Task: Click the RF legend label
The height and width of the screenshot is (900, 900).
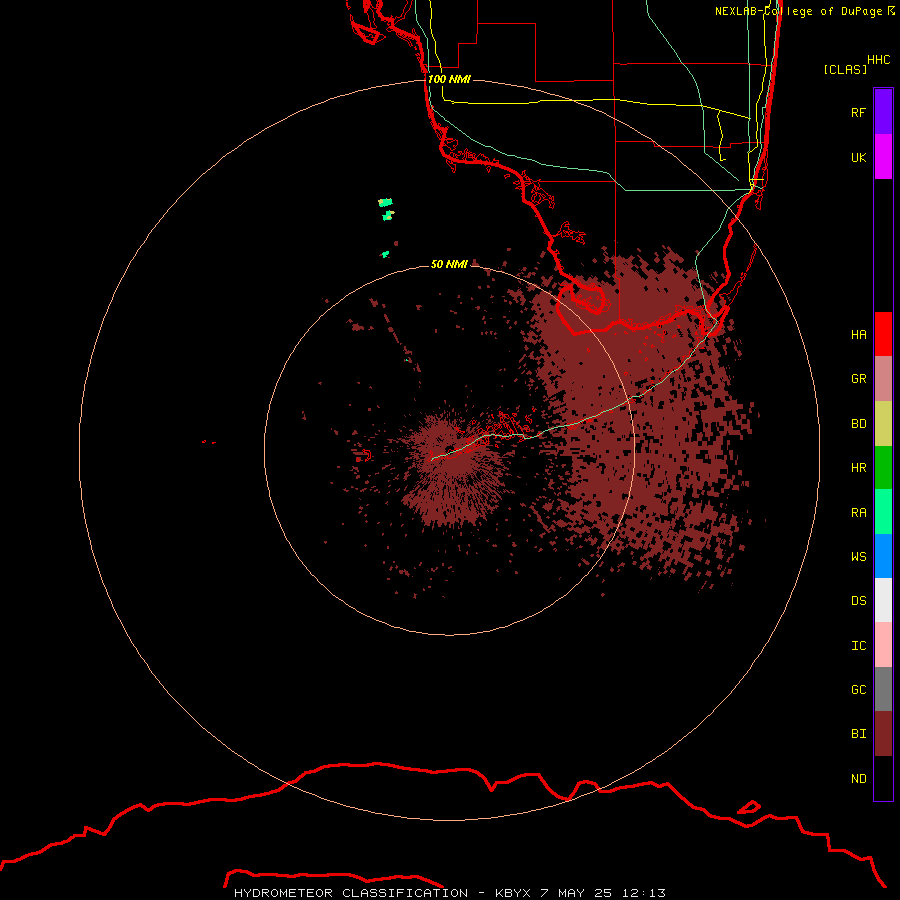Action: [x=858, y=112]
